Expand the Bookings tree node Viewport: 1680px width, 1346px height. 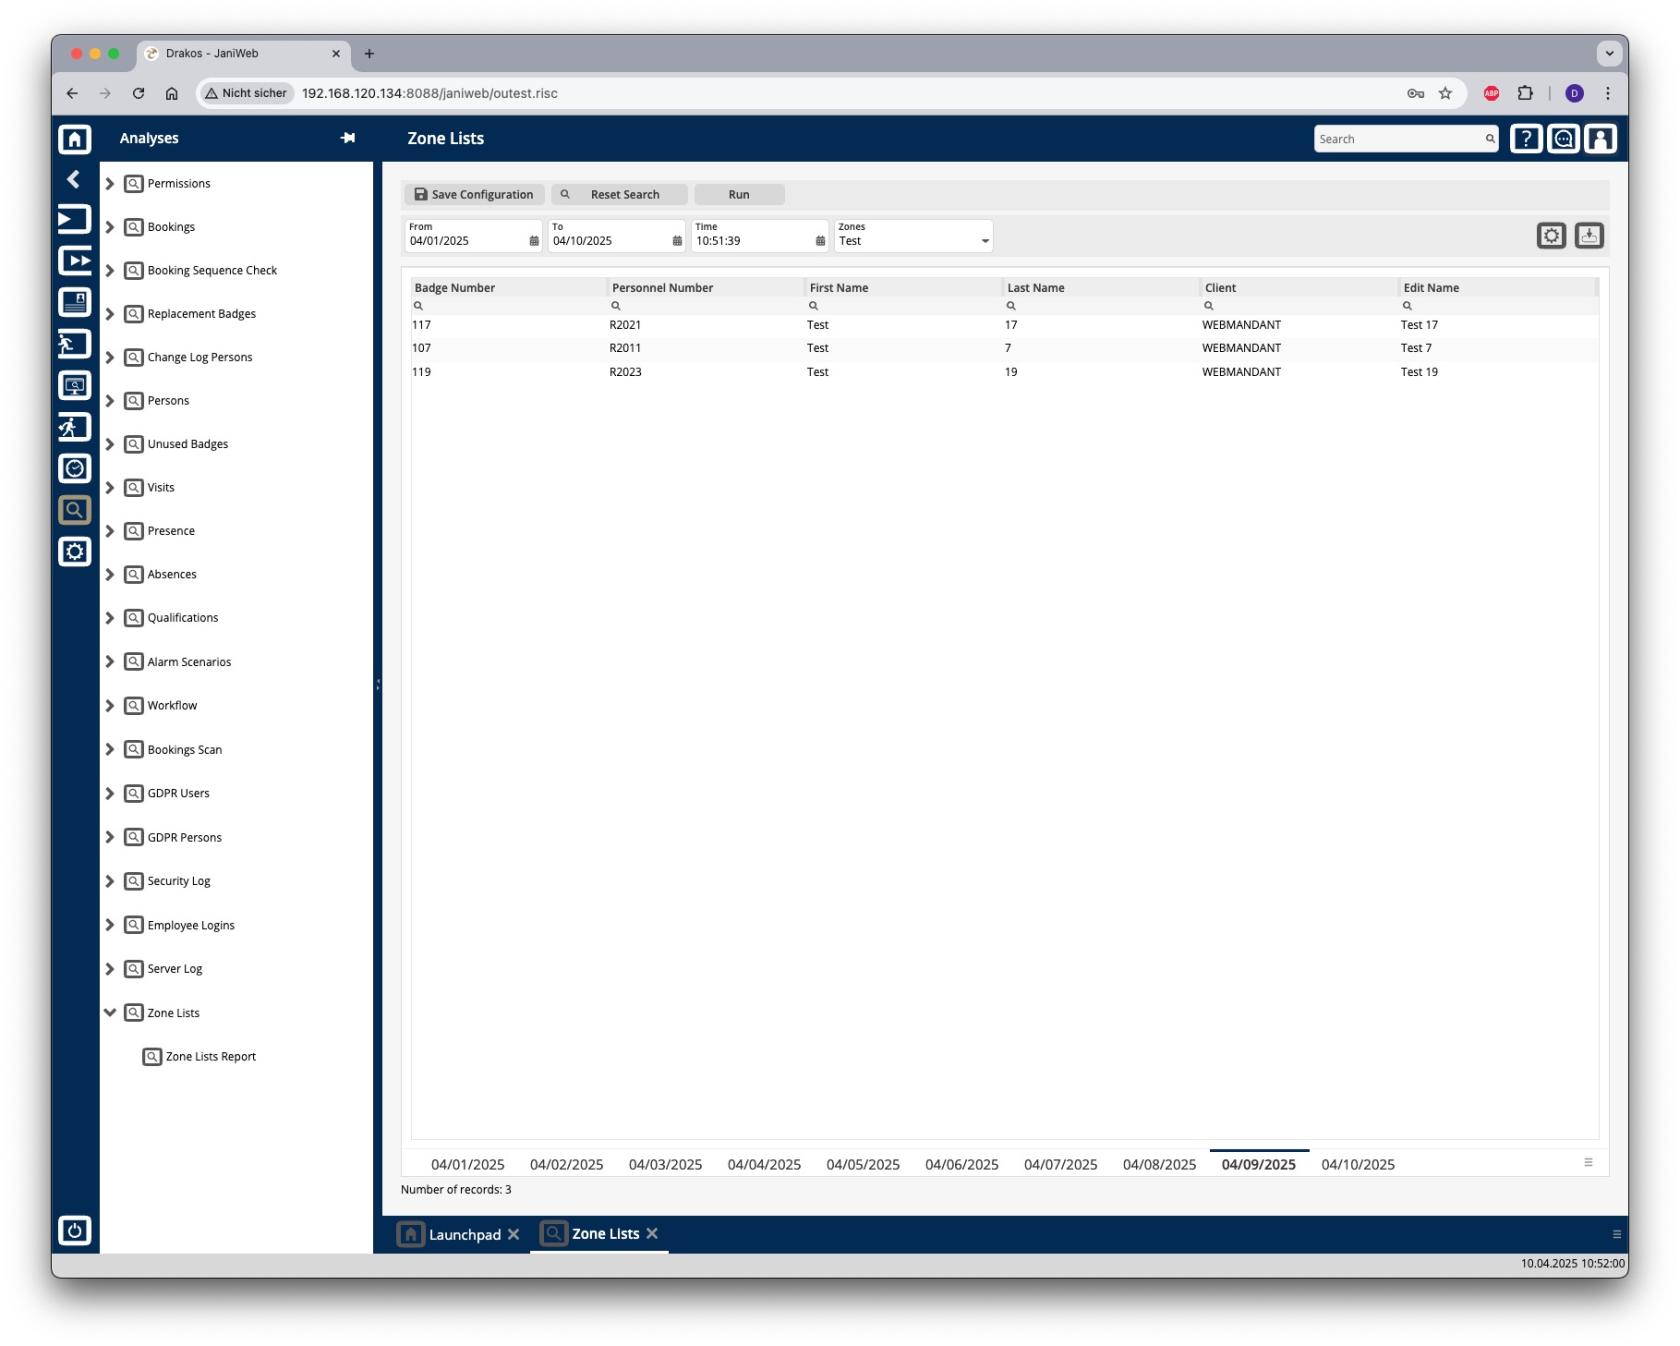(x=110, y=227)
